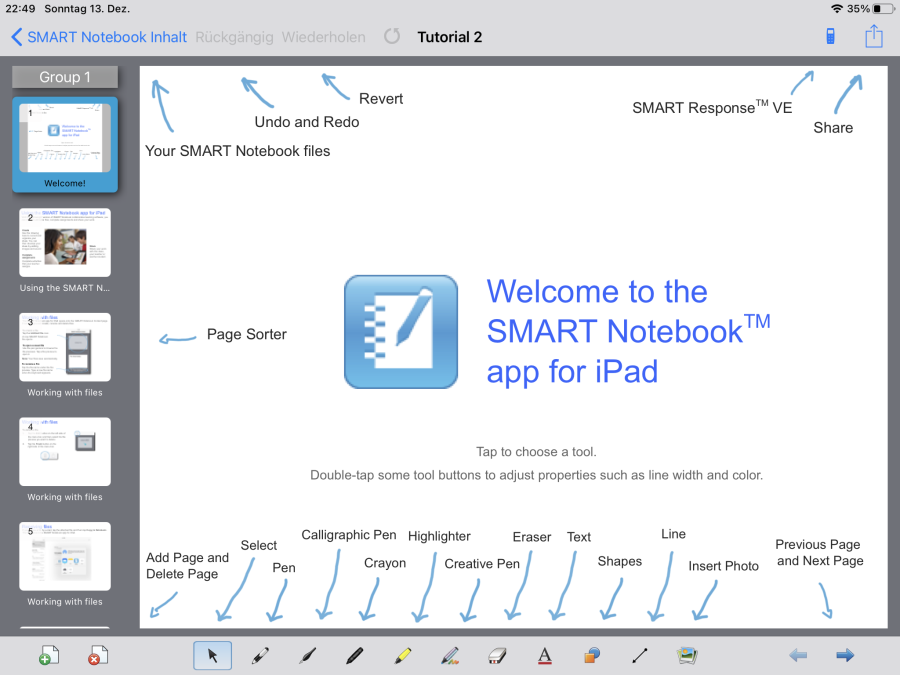Open the Share menu
The image size is (900, 675).
pos(874,37)
